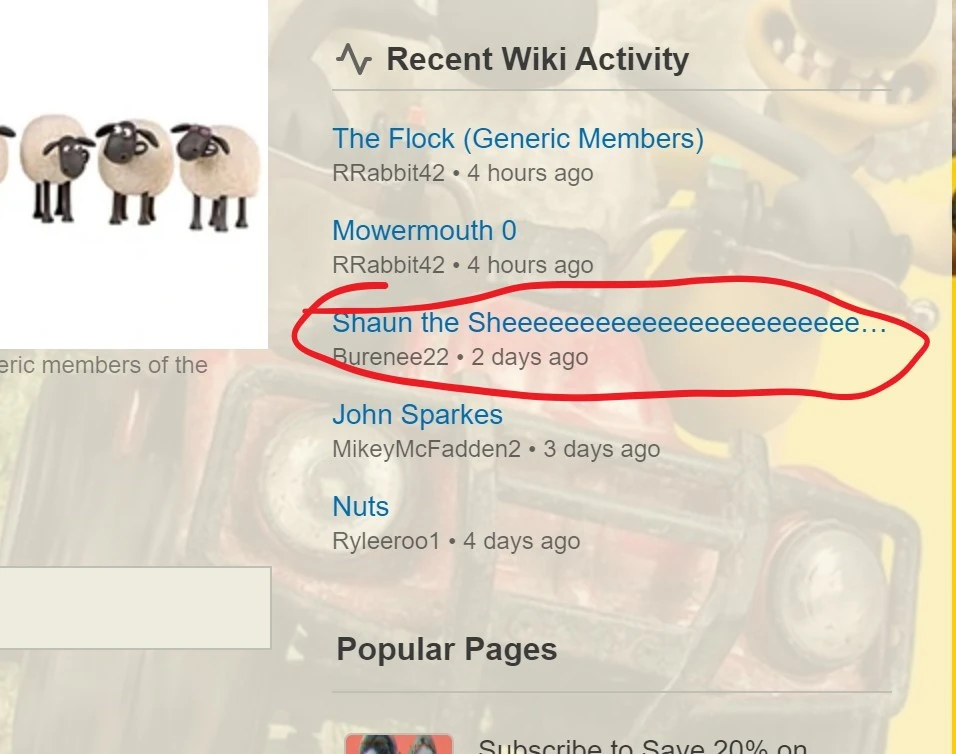Viewport: 956px width, 754px height.
Task: View the MikeyMcFadden2 user profile
Action: 426,449
